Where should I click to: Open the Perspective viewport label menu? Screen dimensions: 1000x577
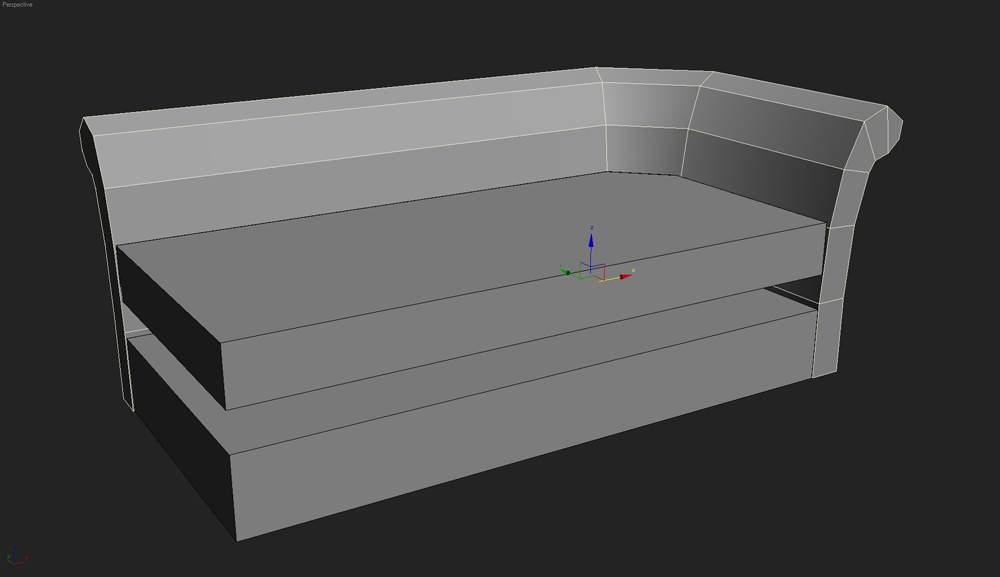tap(17, 5)
